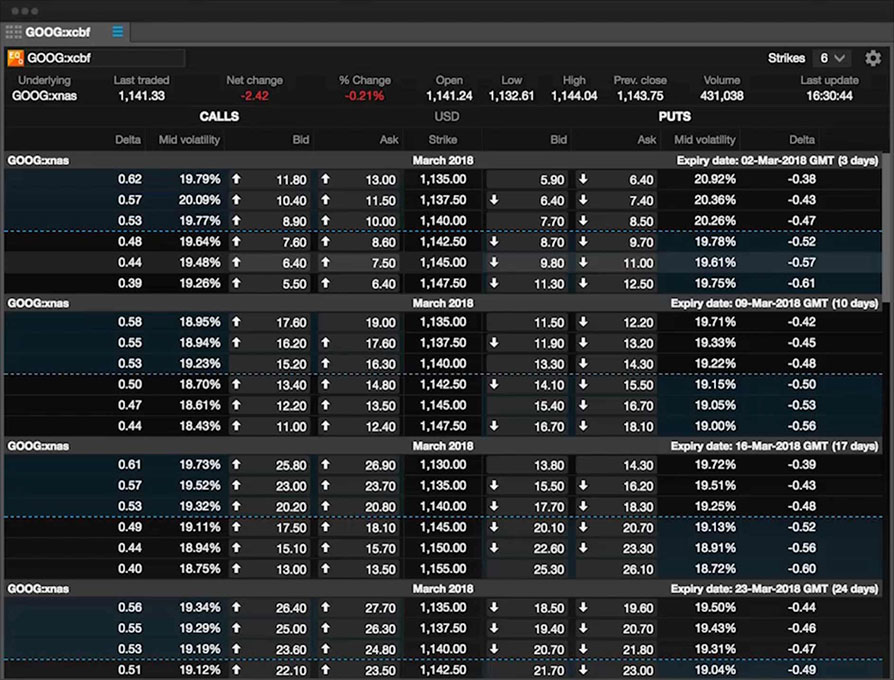Click up arrow next to call ask 19.00
This screenshot has height=680, width=894.
[x=325, y=323]
